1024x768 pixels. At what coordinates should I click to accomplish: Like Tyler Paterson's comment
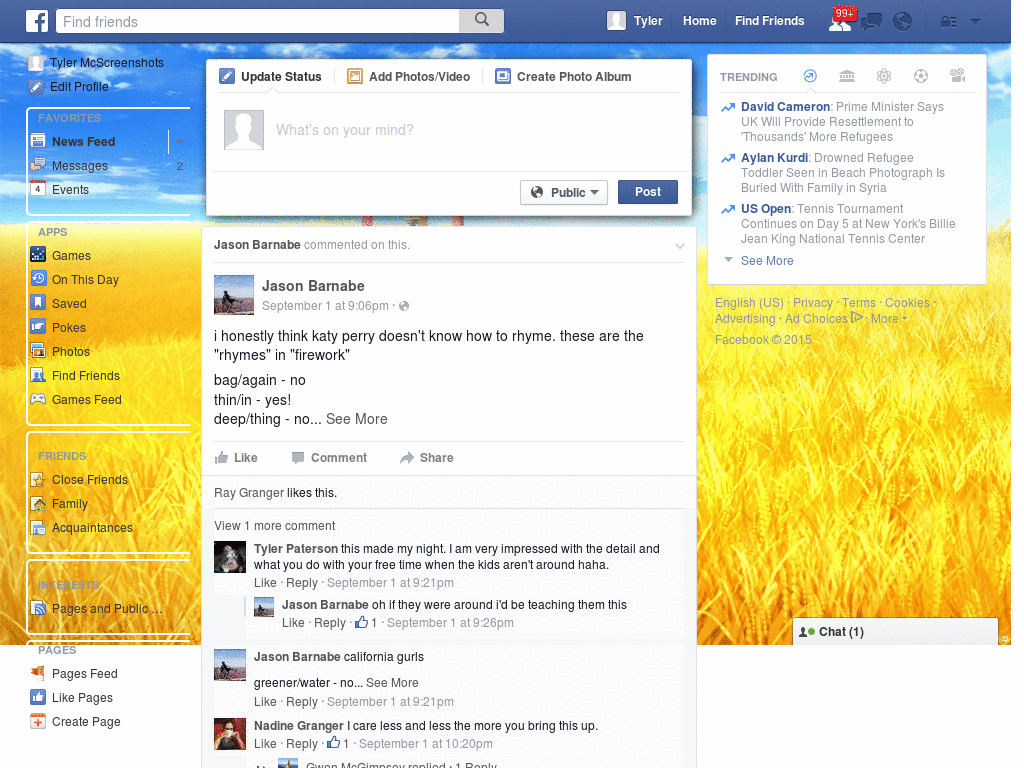coord(265,583)
